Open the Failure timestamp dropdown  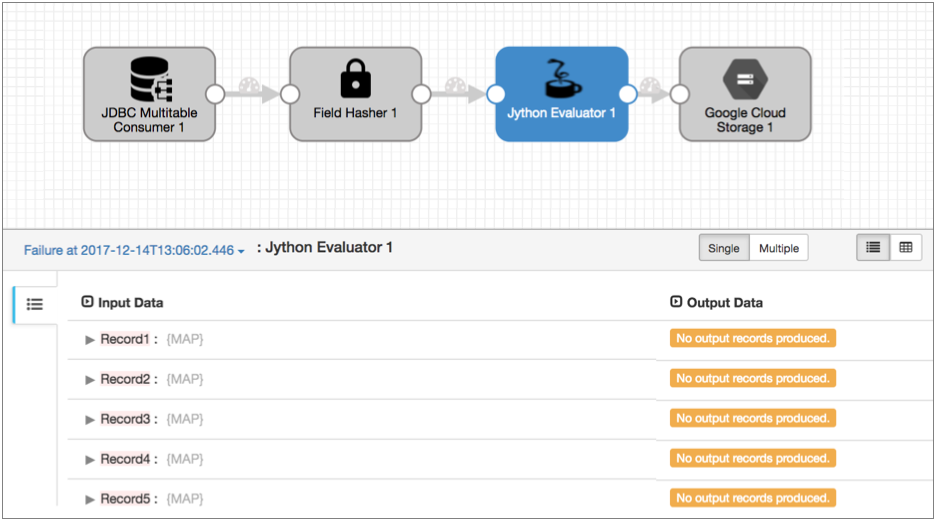(134, 250)
